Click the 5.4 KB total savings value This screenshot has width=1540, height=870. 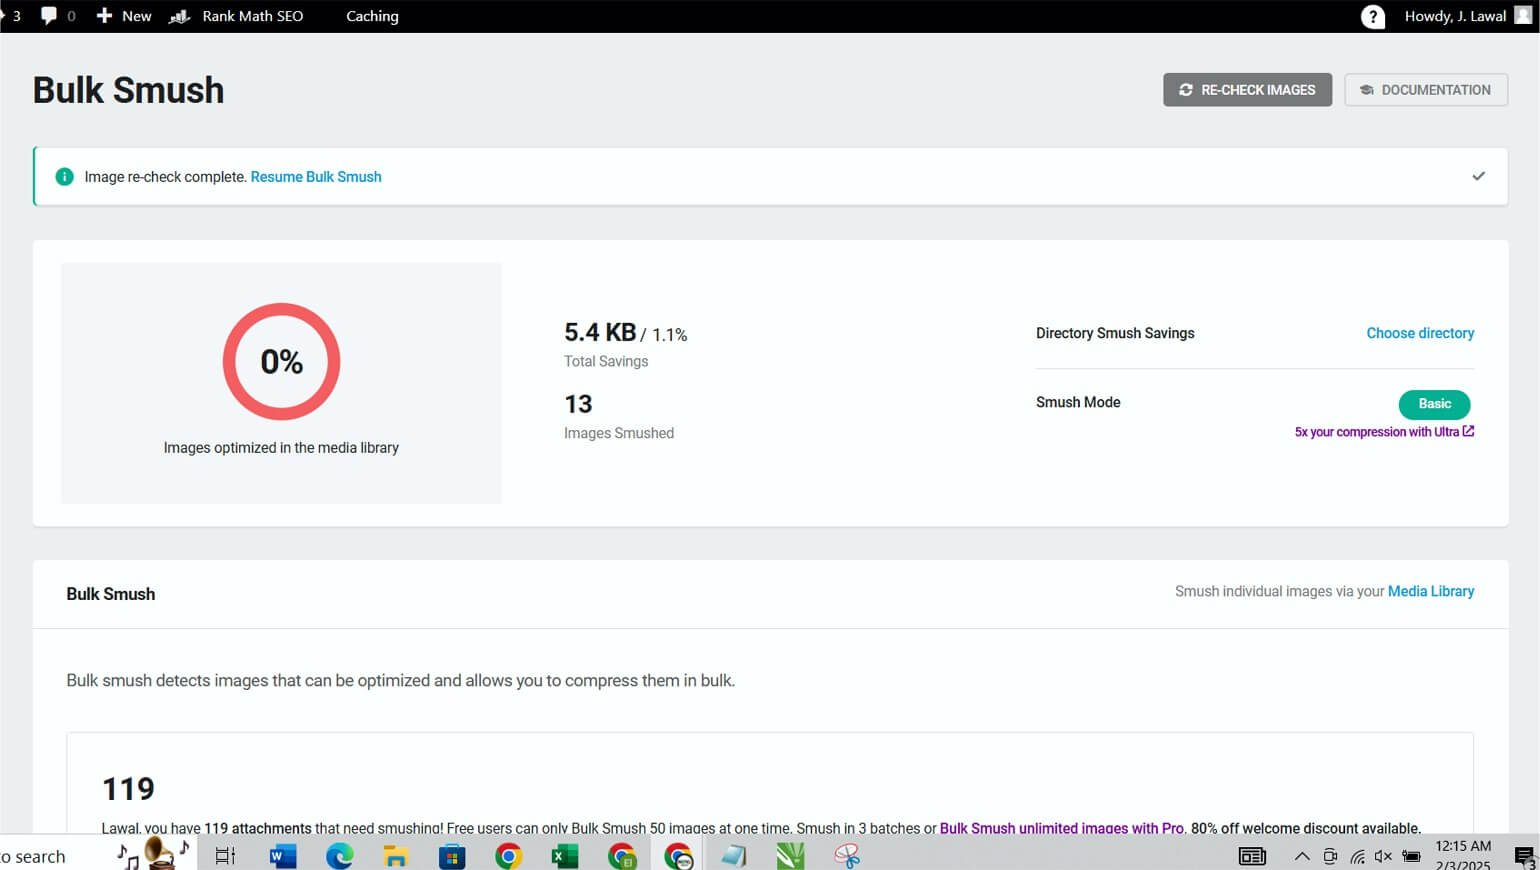click(600, 332)
